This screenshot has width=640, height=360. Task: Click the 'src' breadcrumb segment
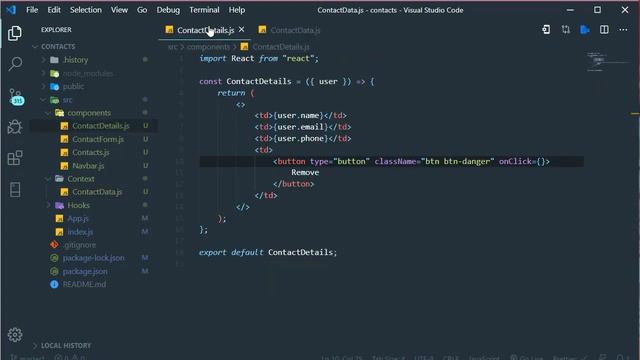173,47
